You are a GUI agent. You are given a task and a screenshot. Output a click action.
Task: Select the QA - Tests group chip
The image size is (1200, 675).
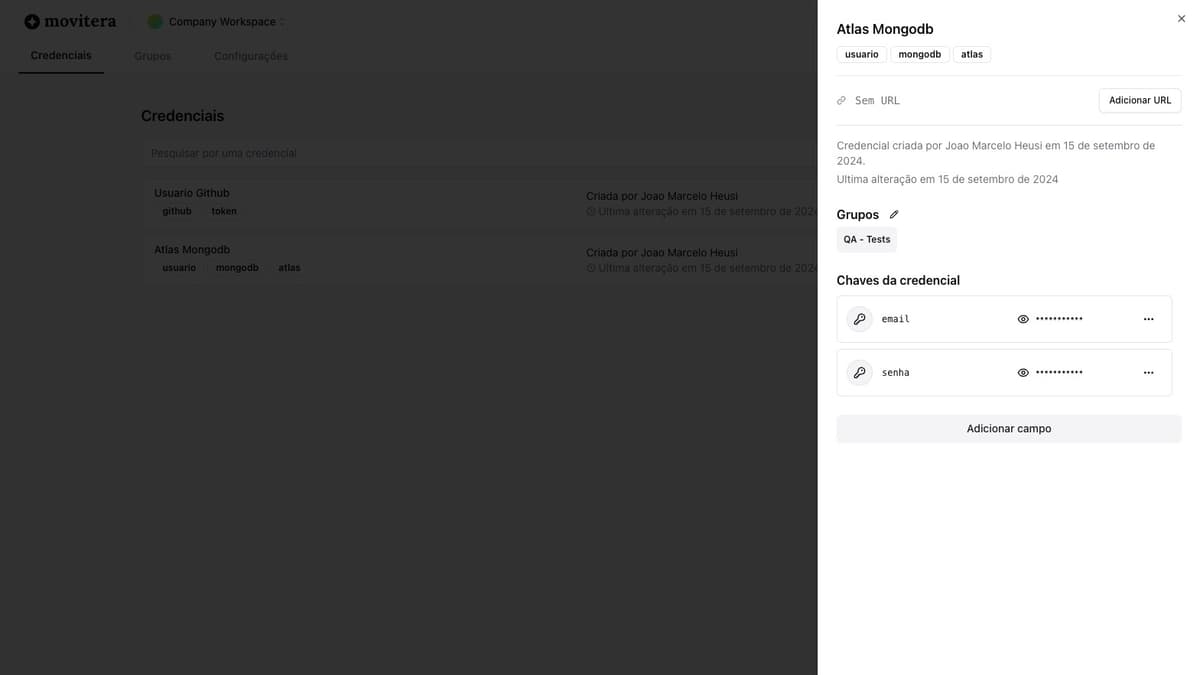(x=866, y=239)
